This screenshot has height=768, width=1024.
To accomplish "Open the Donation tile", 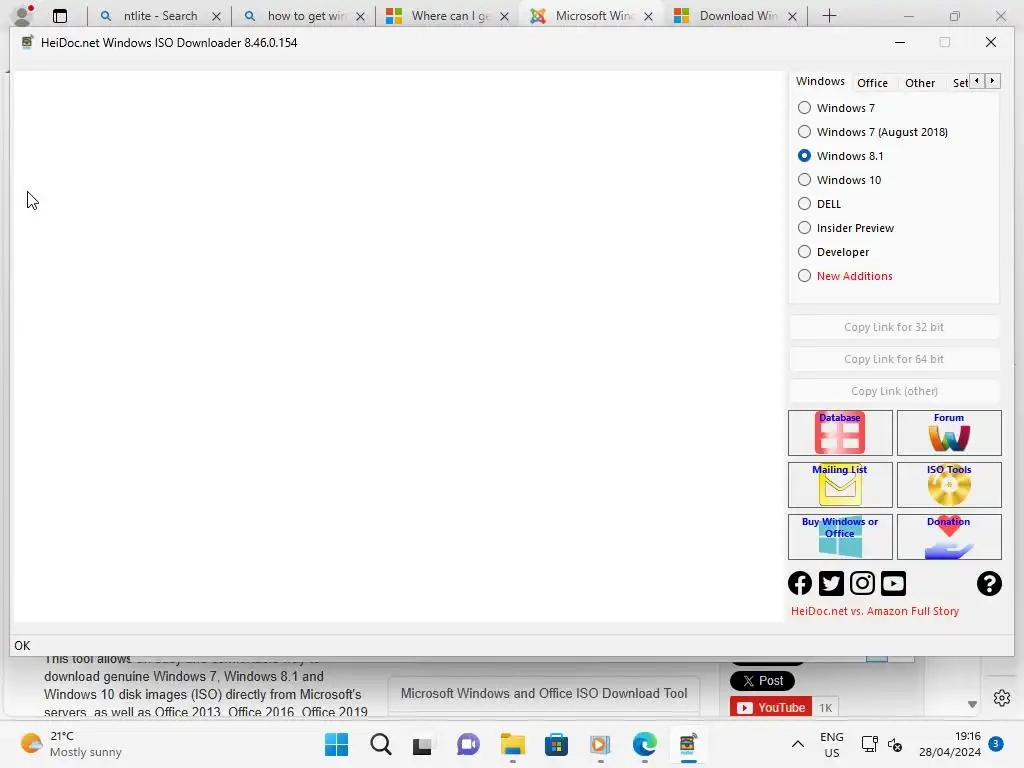I will coord(949,537).
